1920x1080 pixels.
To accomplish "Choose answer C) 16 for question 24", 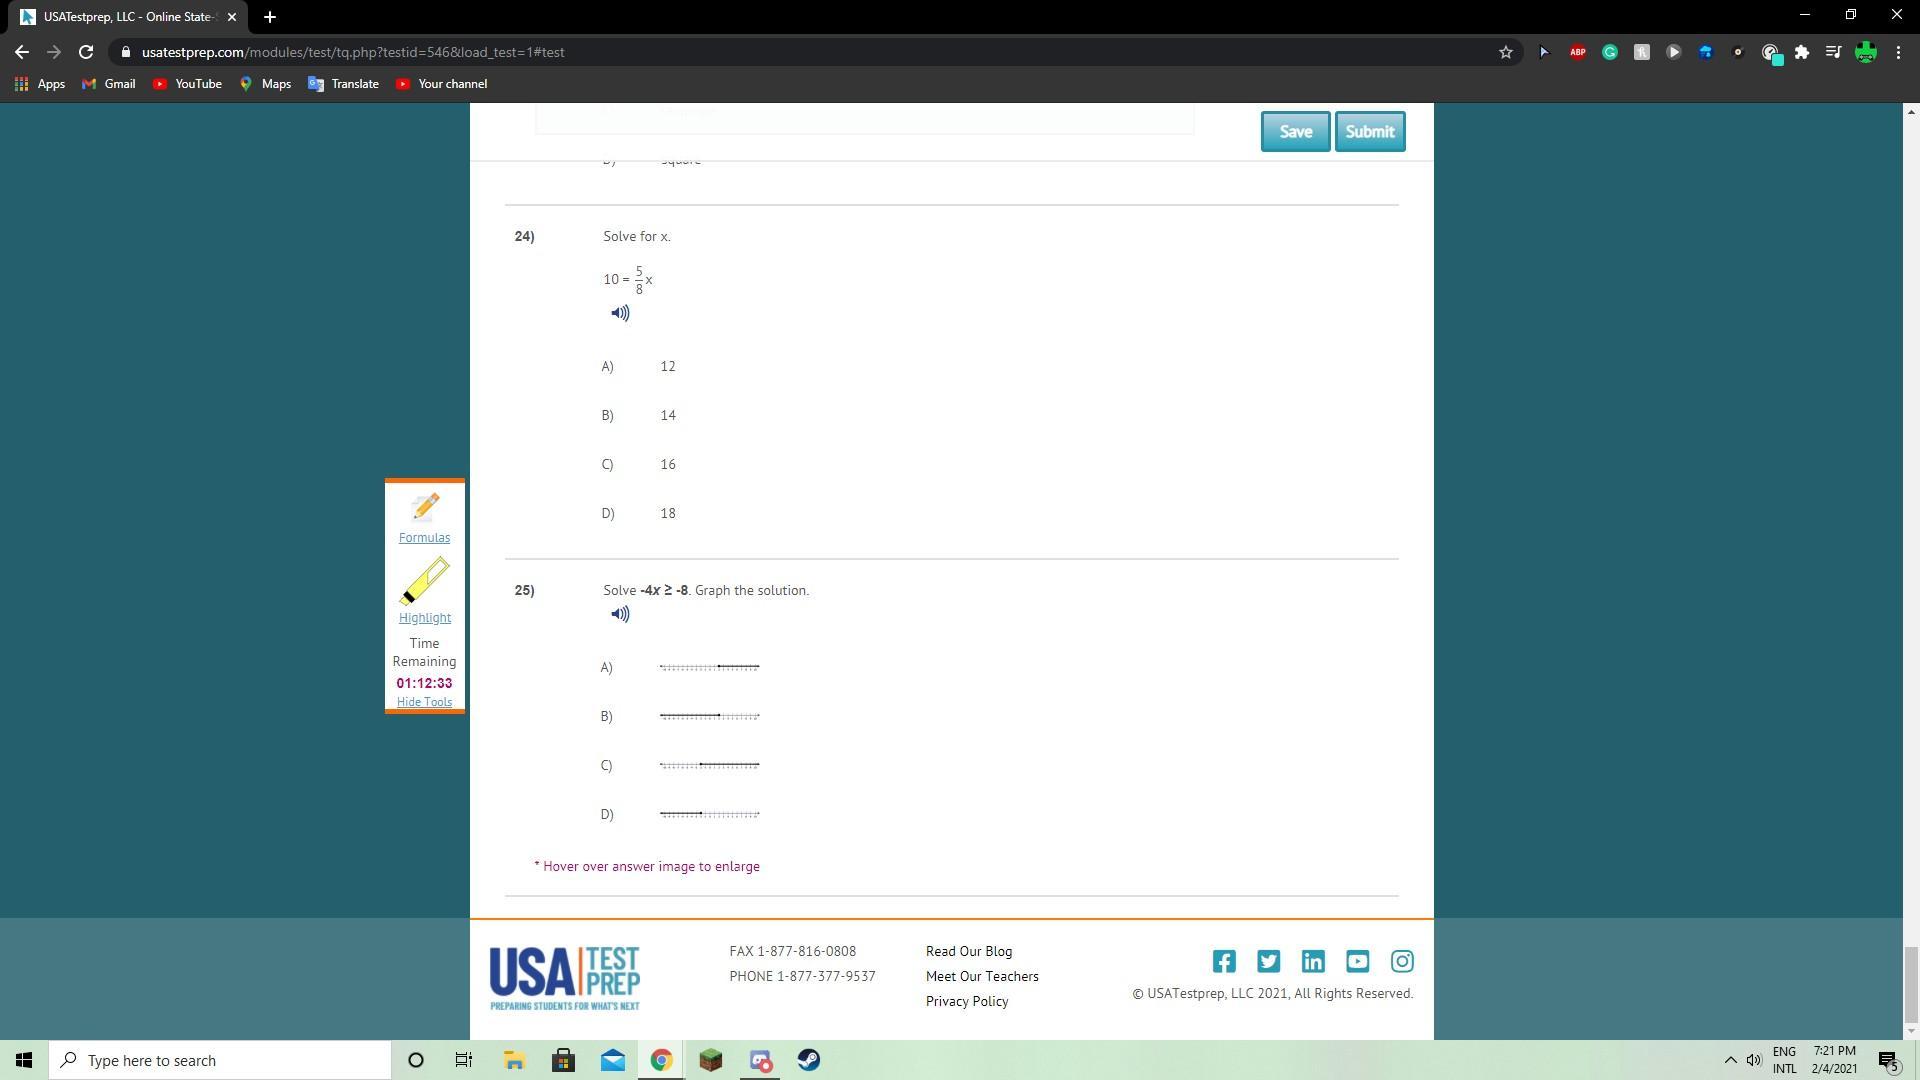I will (667, 465).
